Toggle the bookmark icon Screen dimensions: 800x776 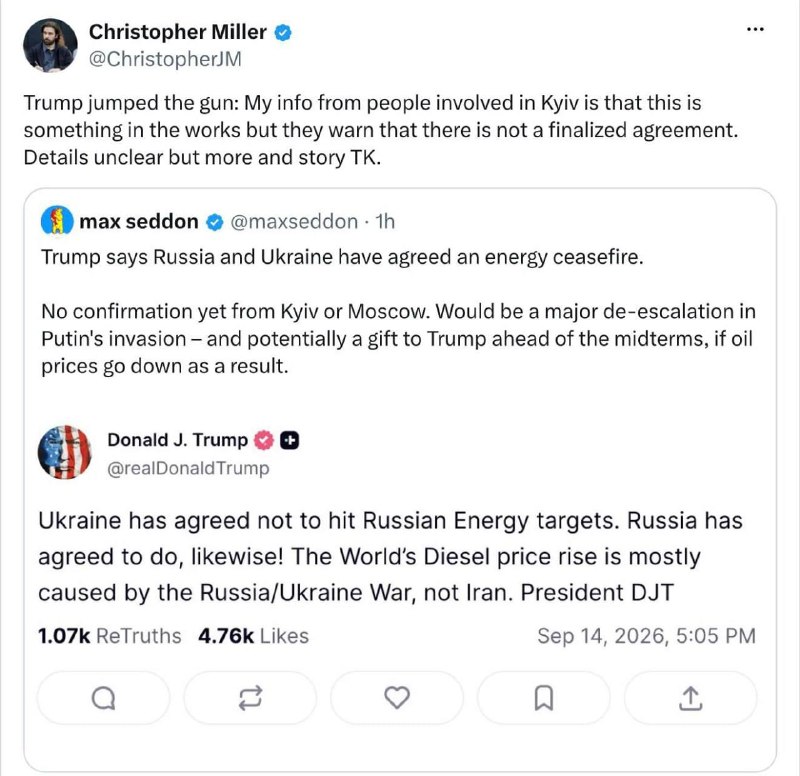click(x=543, y=698)
